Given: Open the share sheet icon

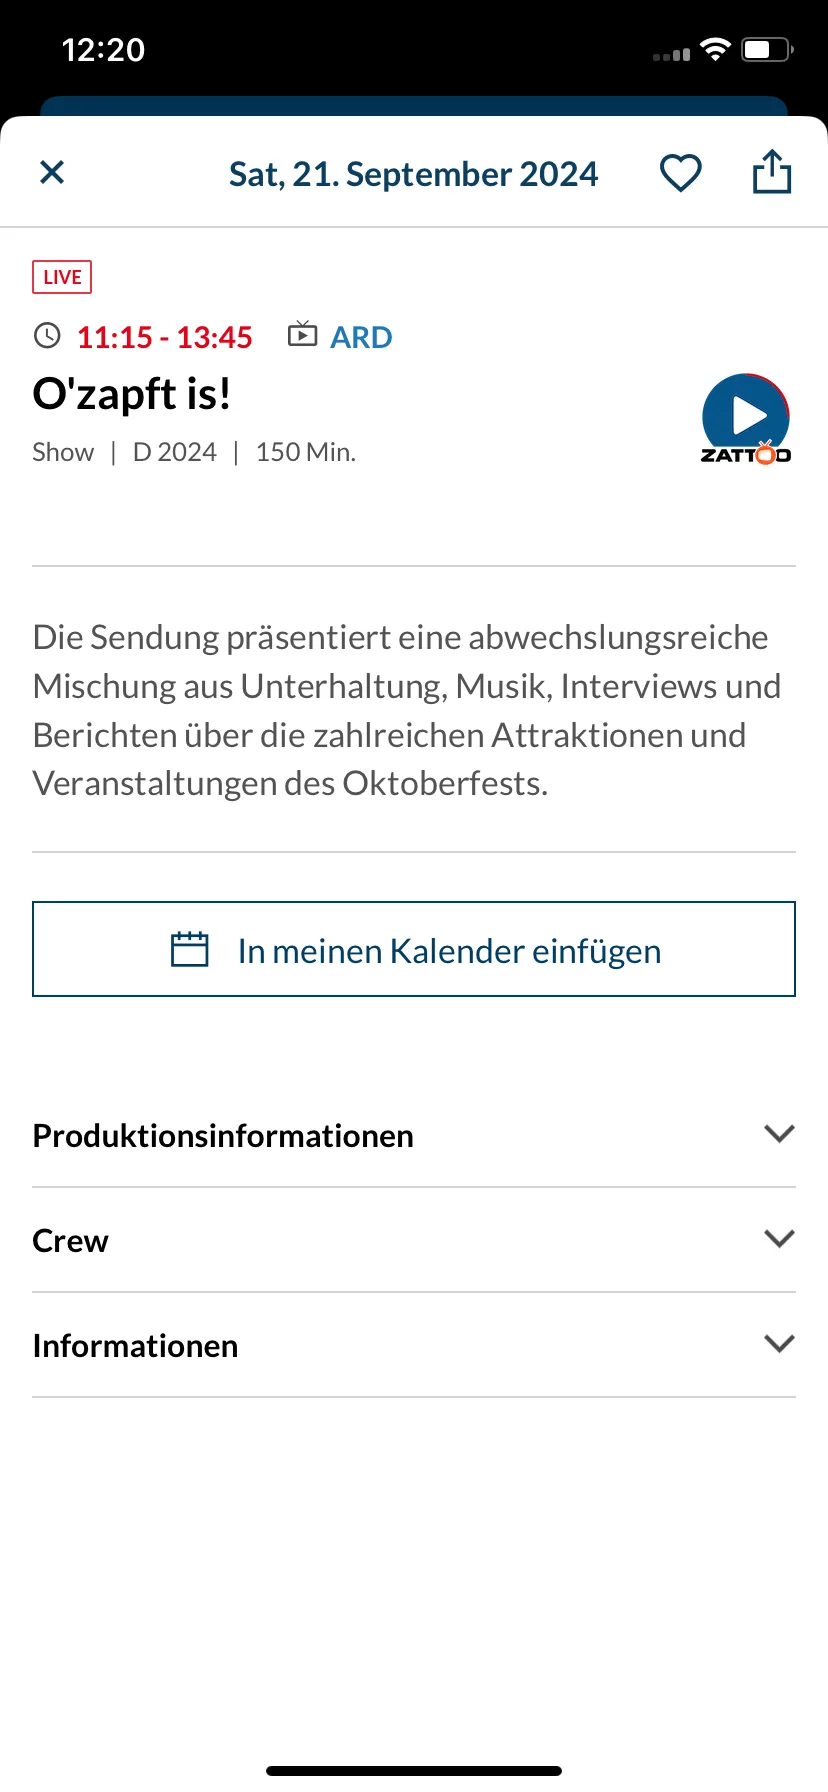Looking at the screenshot, I should (x=772, y=171).
